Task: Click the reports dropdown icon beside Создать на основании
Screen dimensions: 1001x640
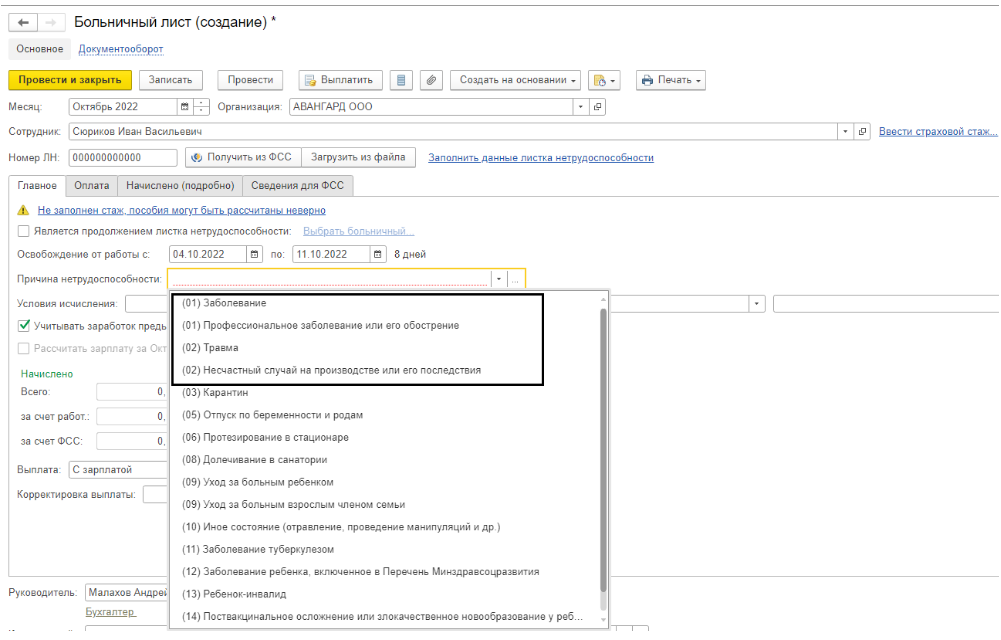Action: [x=605, y=80]
